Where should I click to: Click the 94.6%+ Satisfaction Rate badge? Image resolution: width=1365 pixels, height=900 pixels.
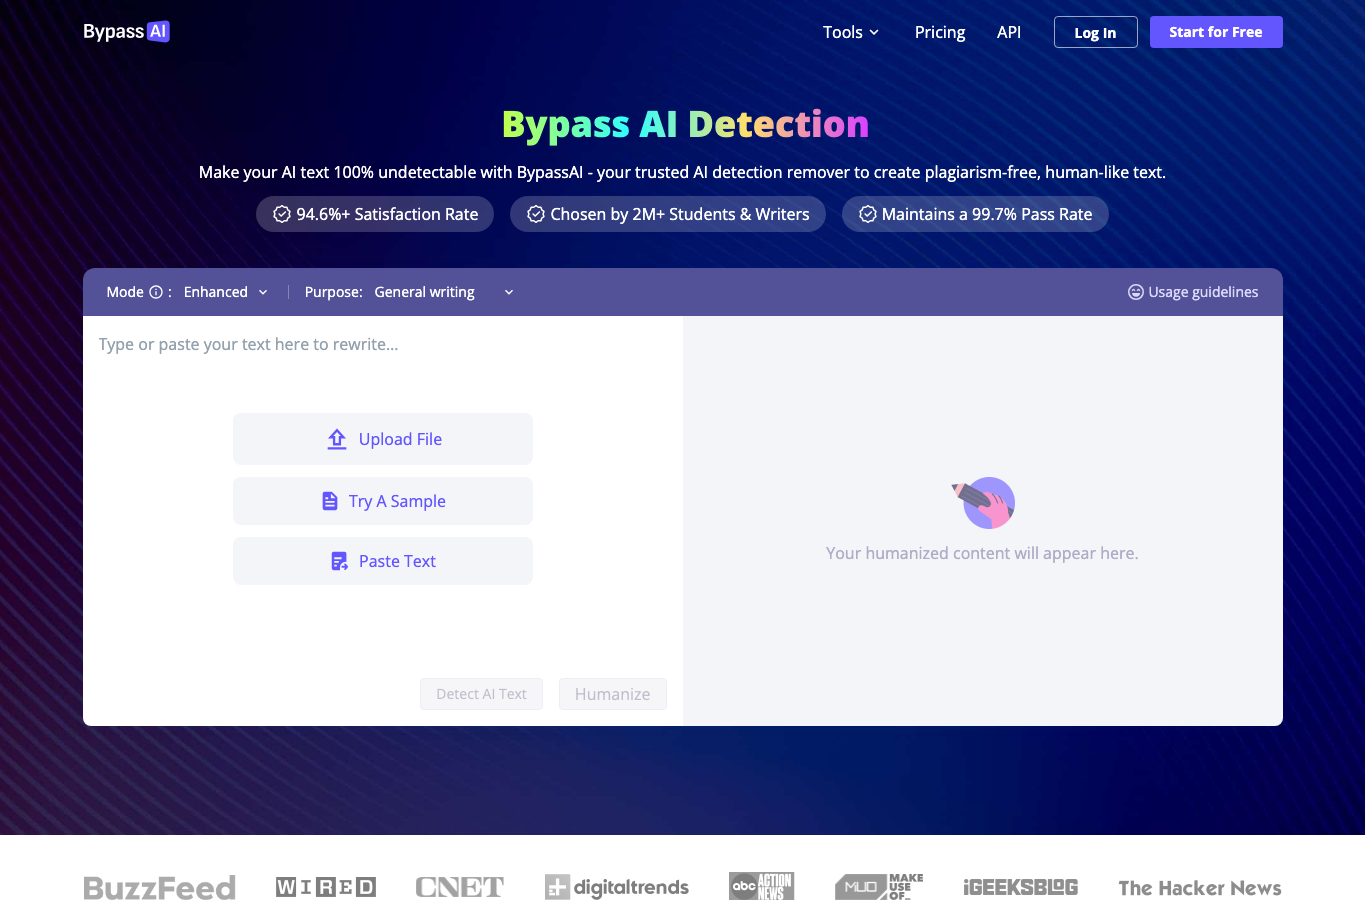[x=375, y=214]
